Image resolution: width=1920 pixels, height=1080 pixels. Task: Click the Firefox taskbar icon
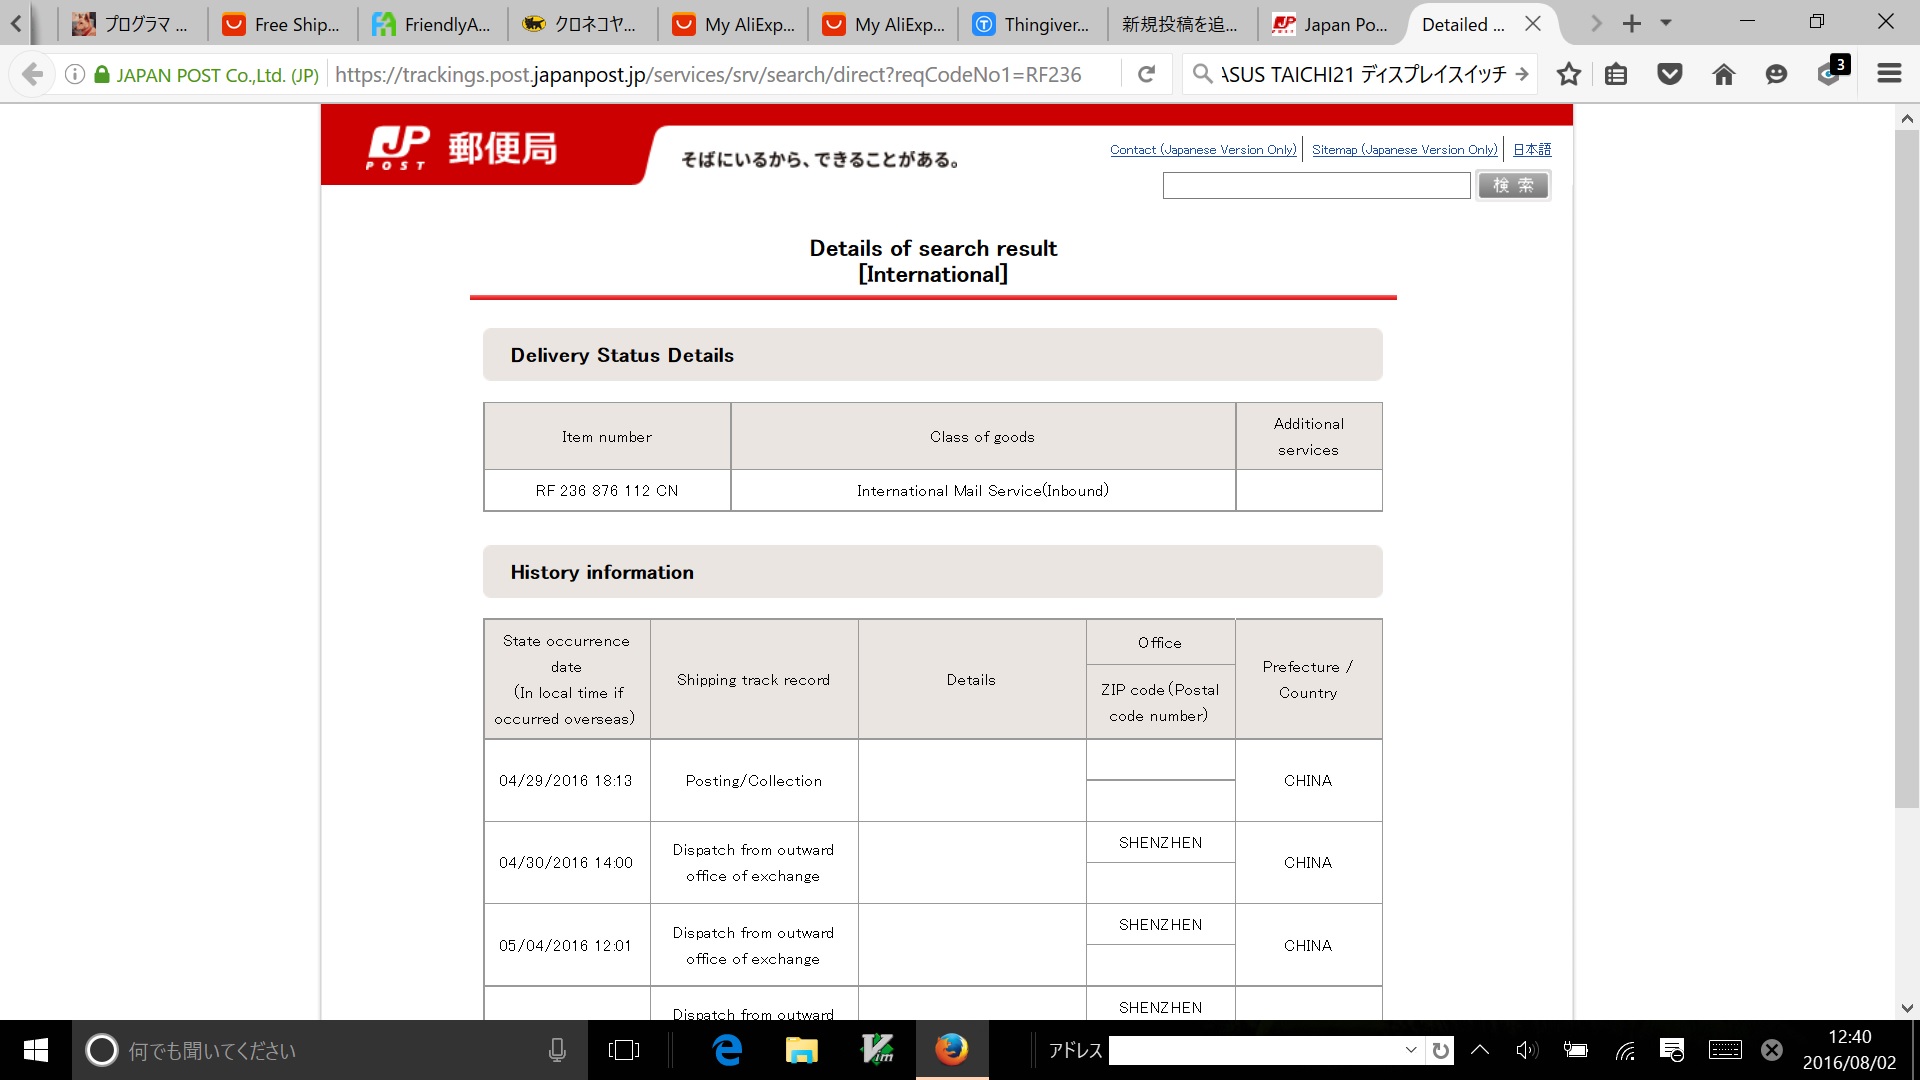(952, 1050)
